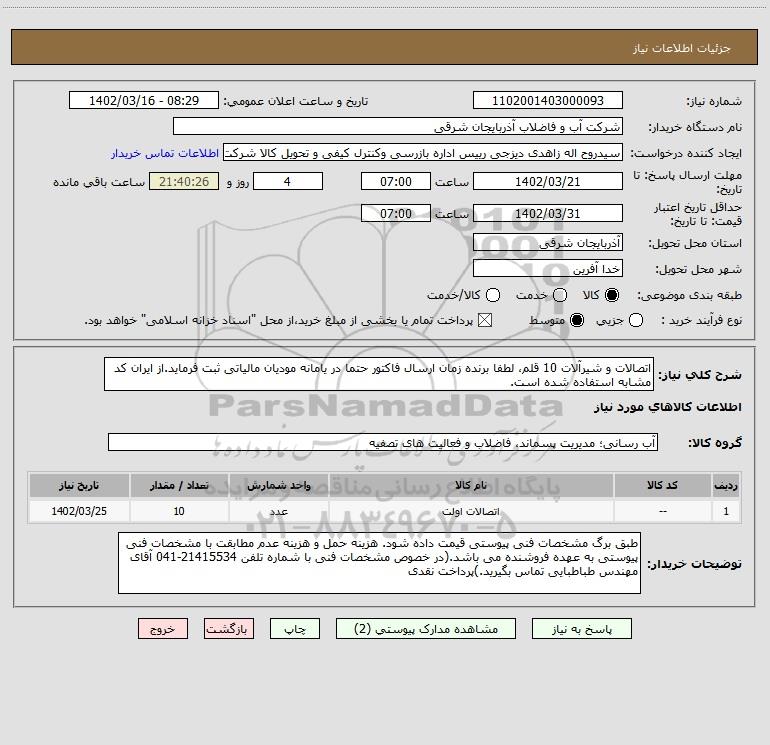The width and height of the screenshot is (770, 745).
Task: Click the نام کالا column header
Action: (x=471, y=485)
